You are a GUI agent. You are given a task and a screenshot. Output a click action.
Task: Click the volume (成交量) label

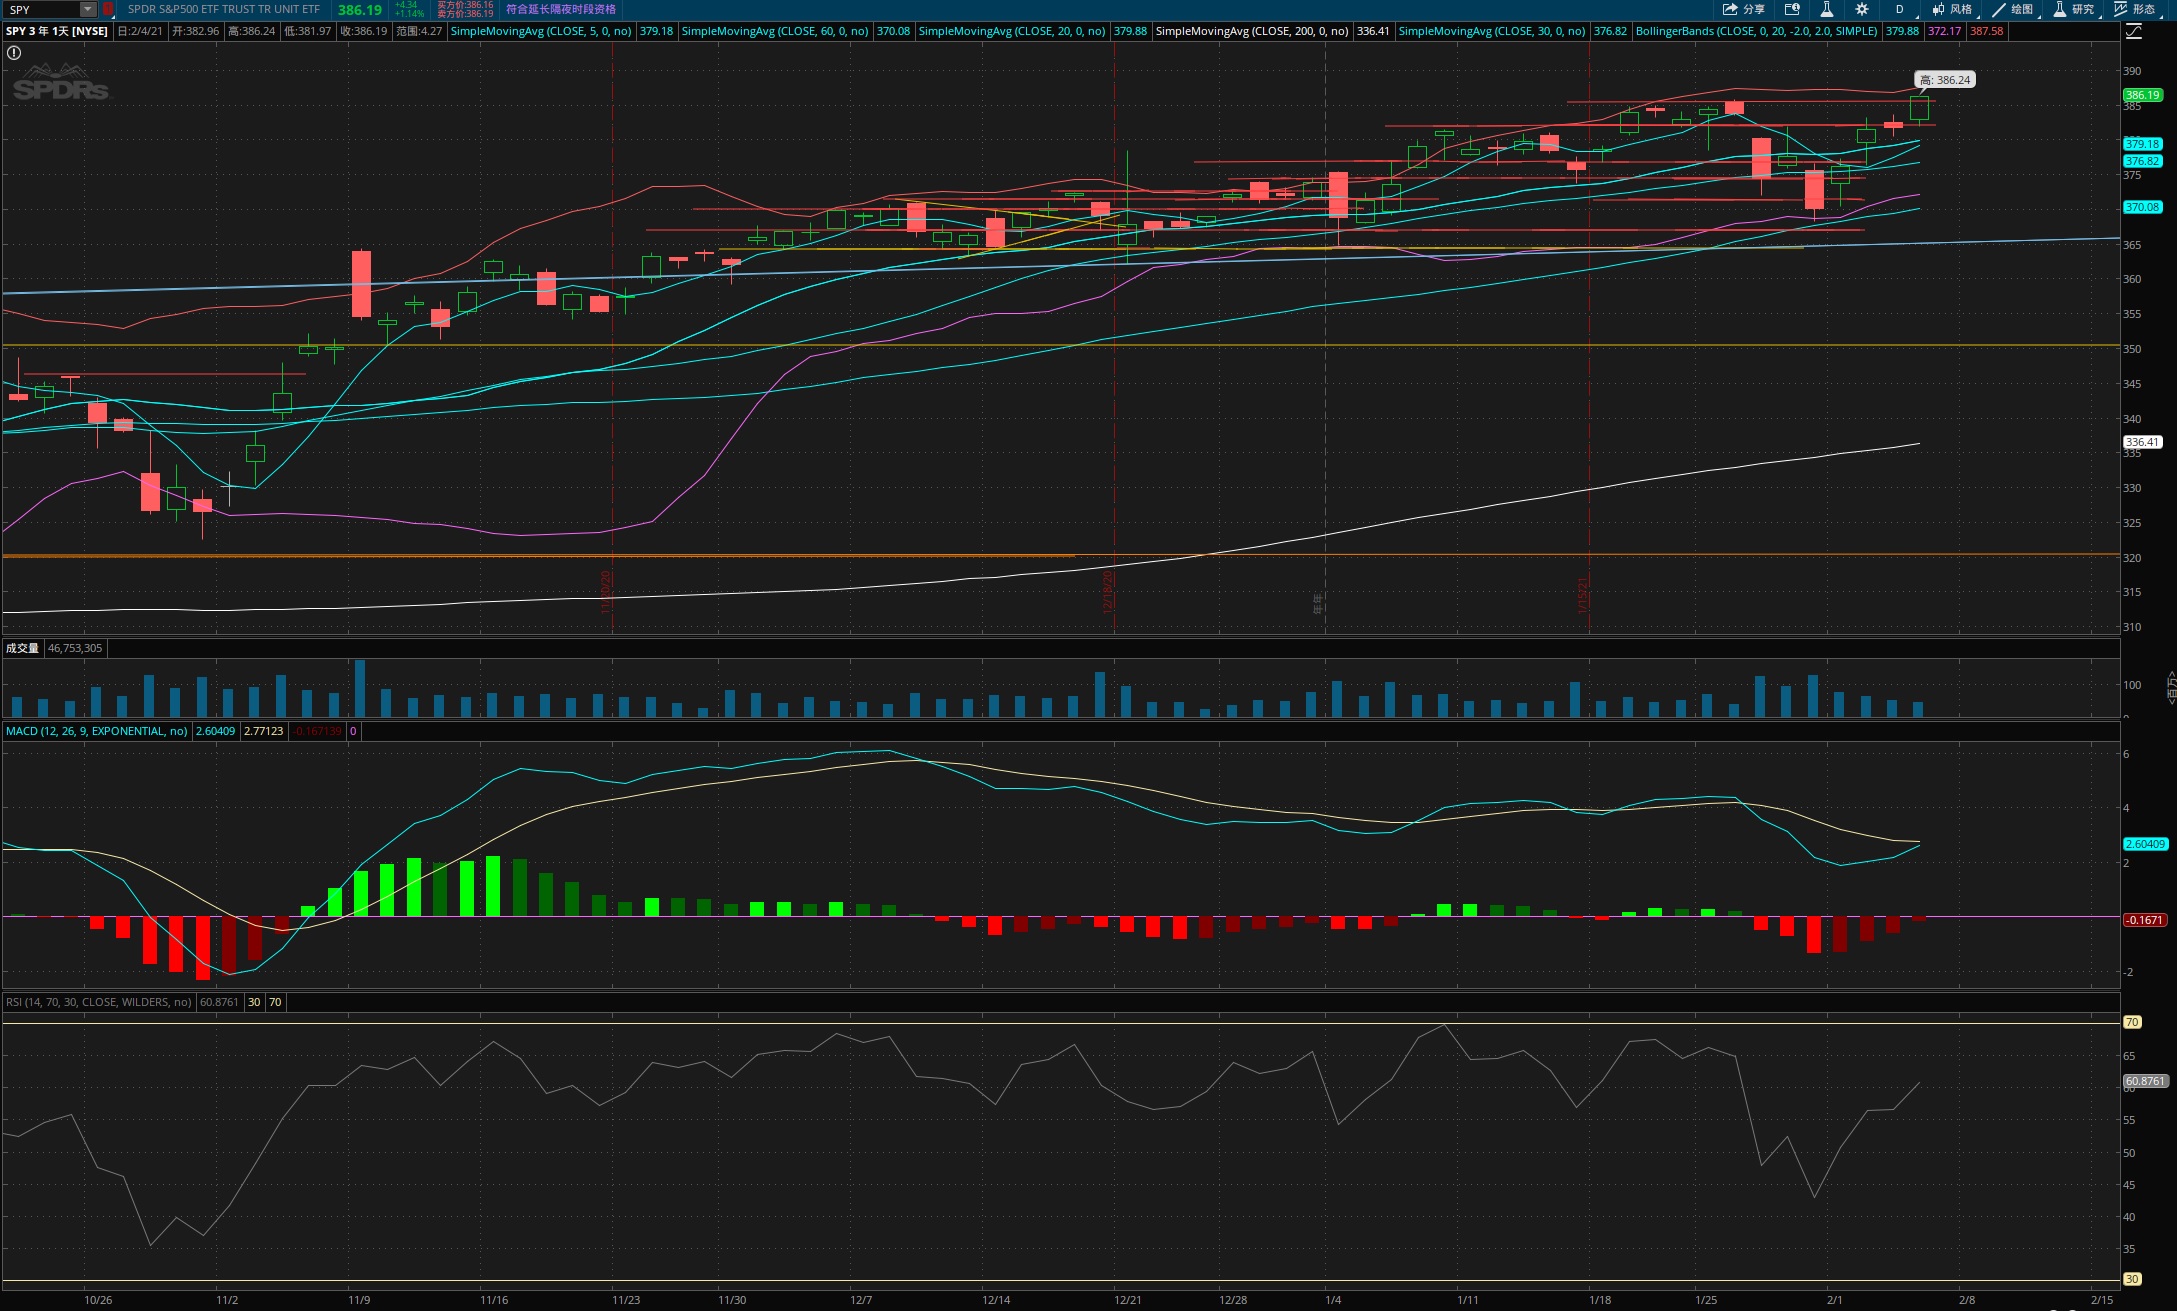(x=22, y=648)
